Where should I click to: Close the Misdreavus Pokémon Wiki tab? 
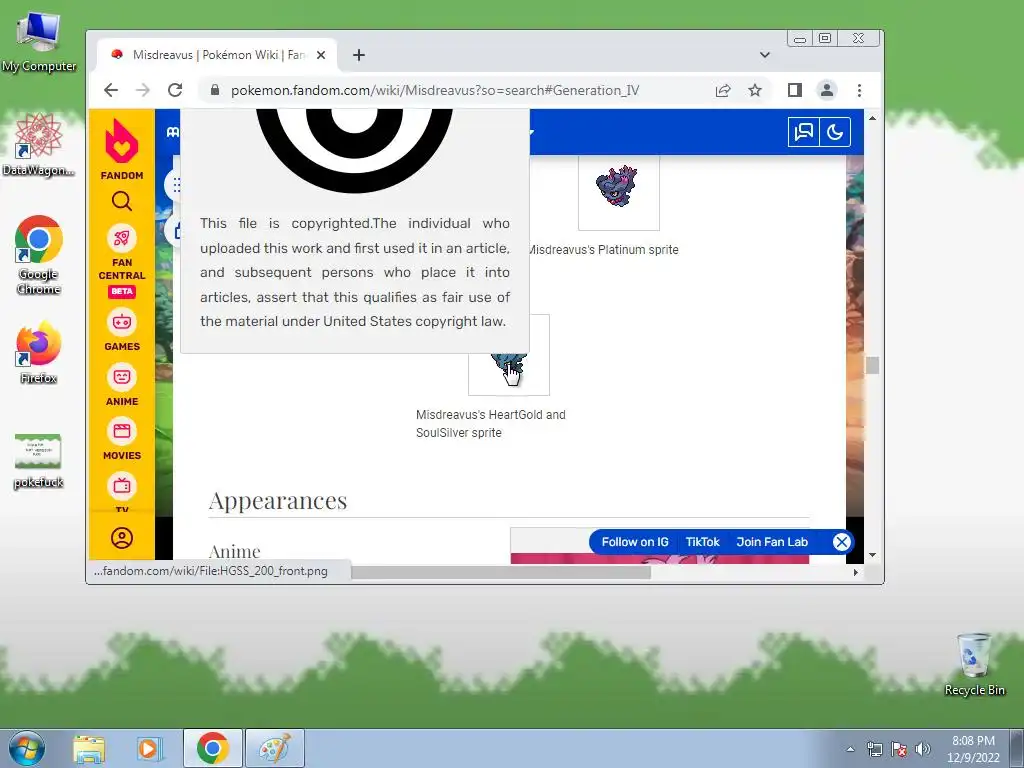tap(321, 55)
